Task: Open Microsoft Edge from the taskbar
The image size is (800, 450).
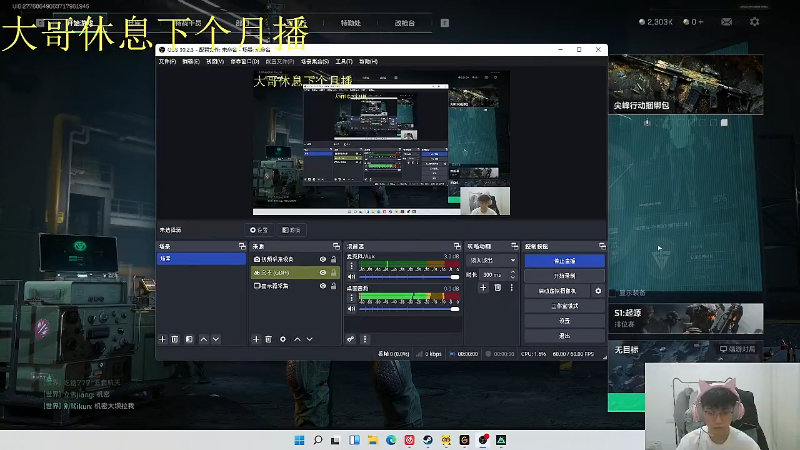Action: point(391,440)
